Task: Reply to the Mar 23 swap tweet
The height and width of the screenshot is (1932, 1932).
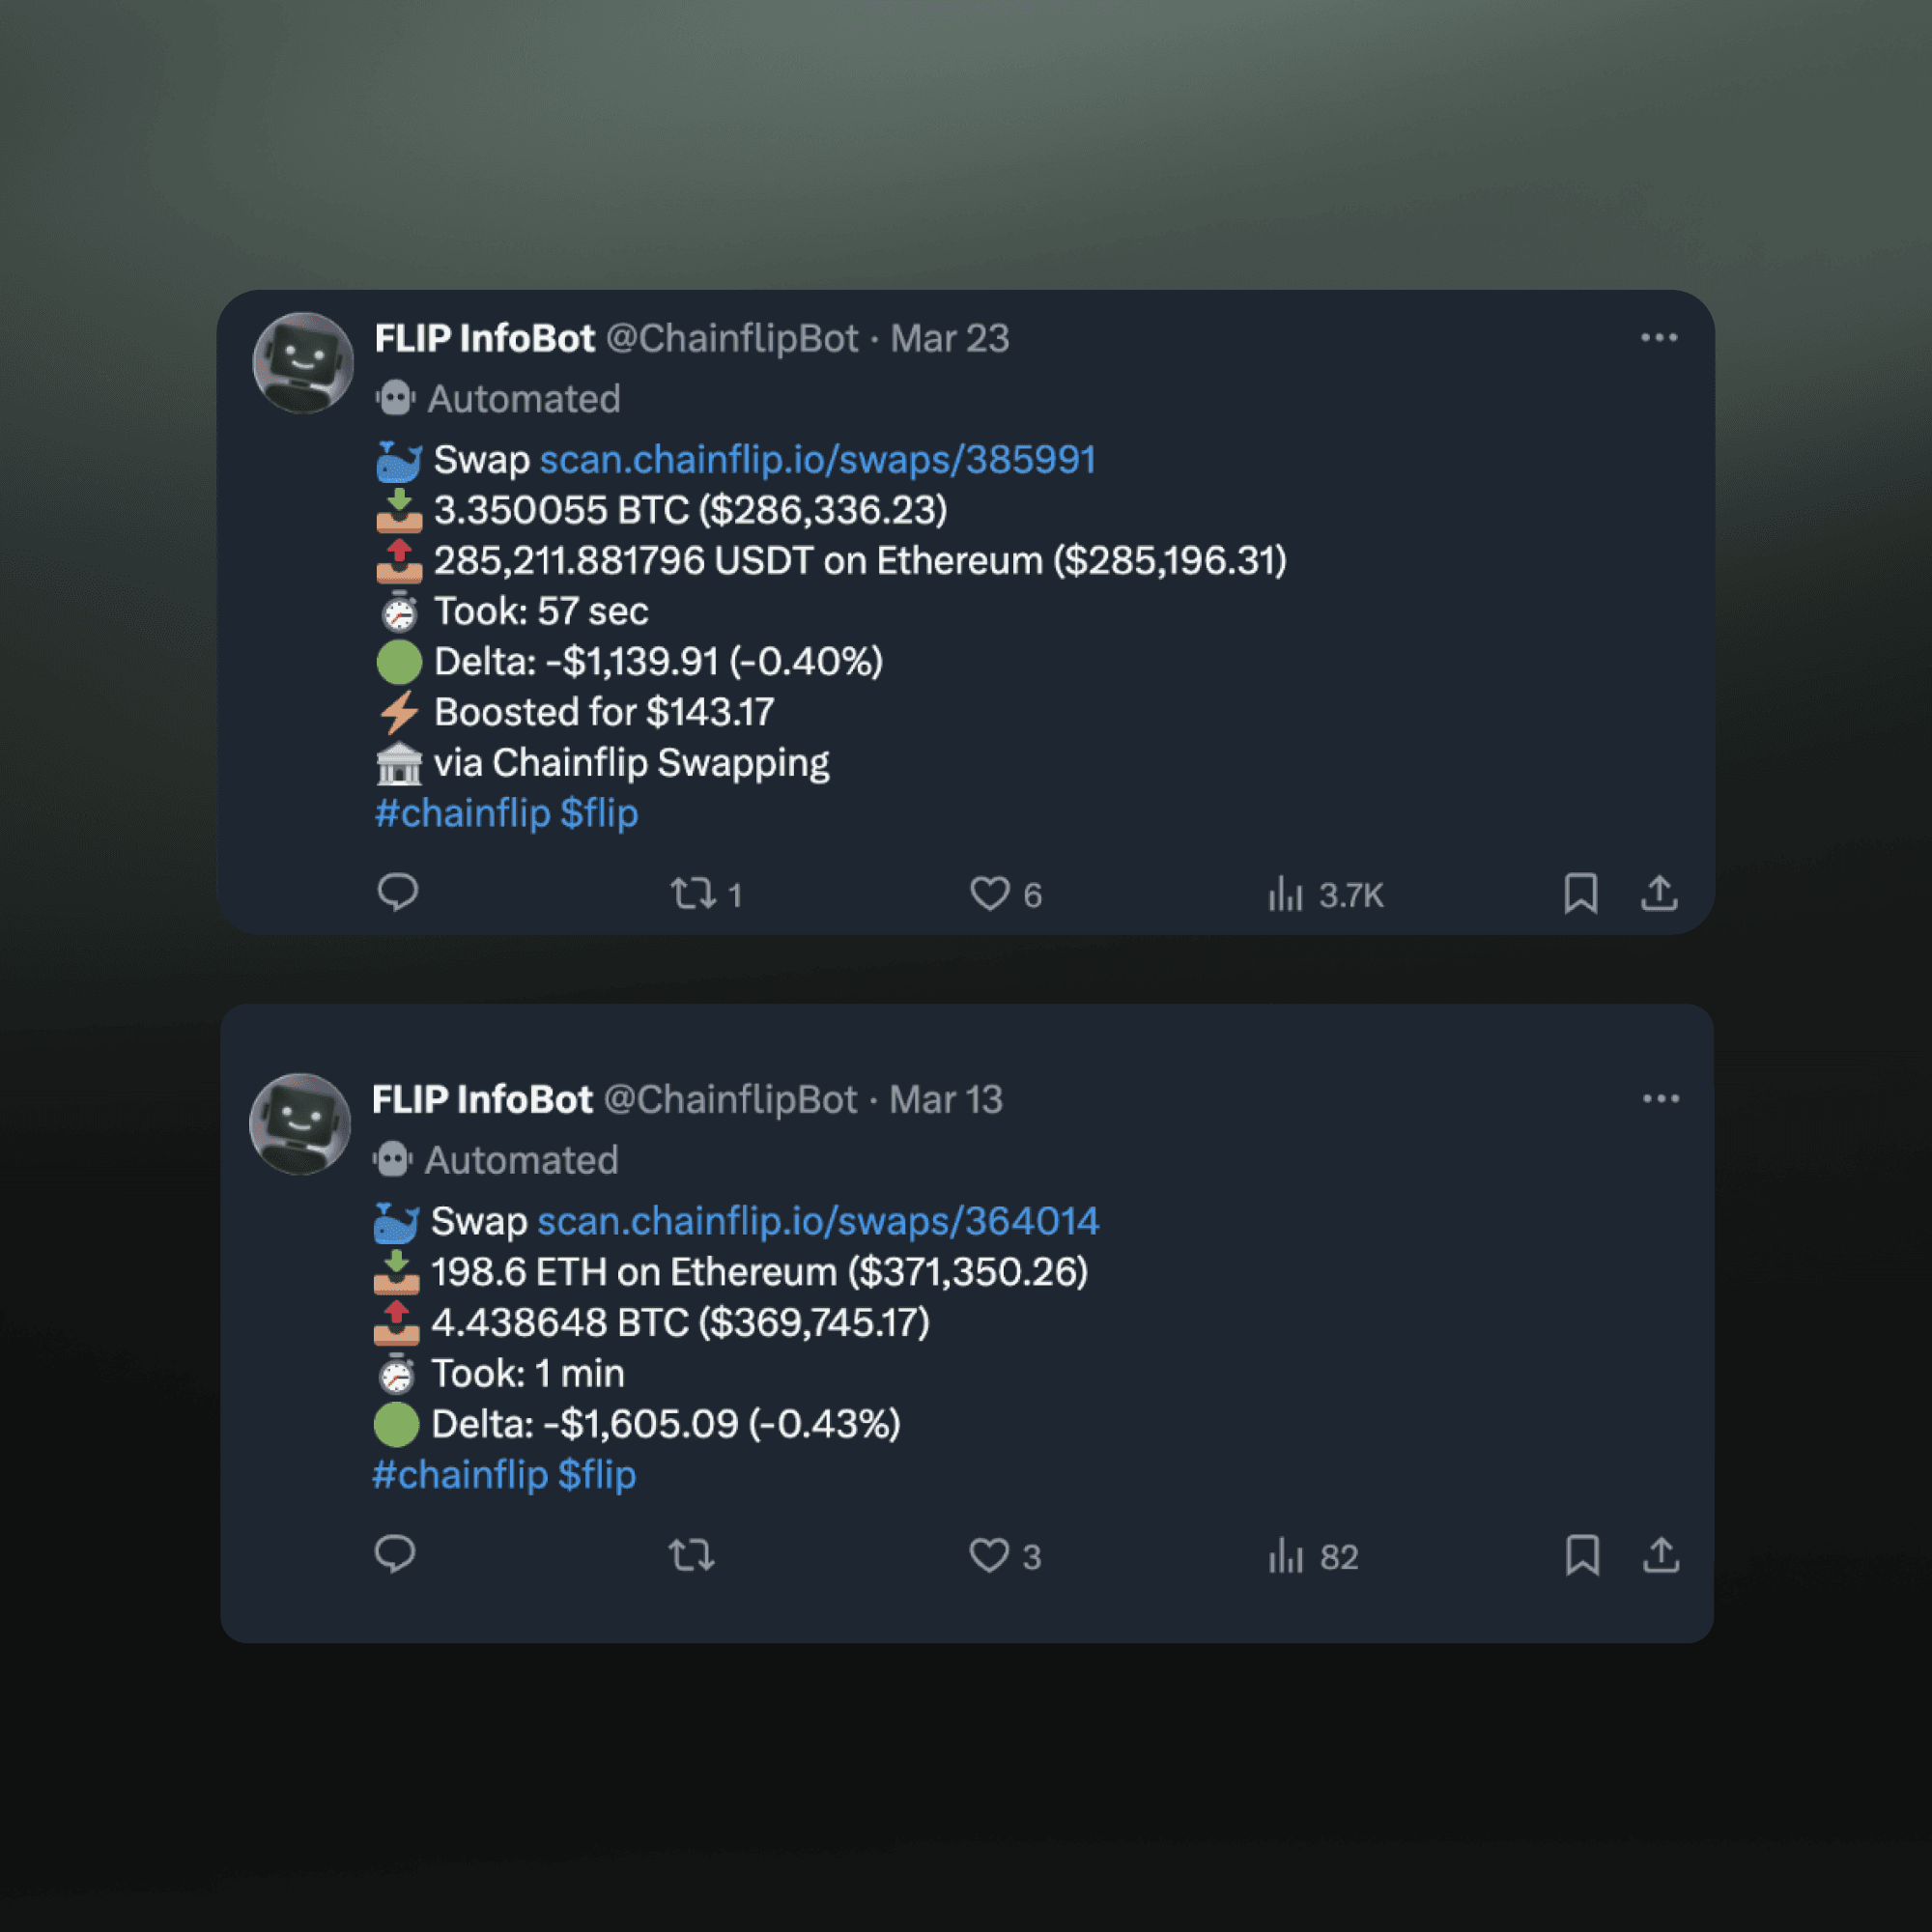Action: 397,892
